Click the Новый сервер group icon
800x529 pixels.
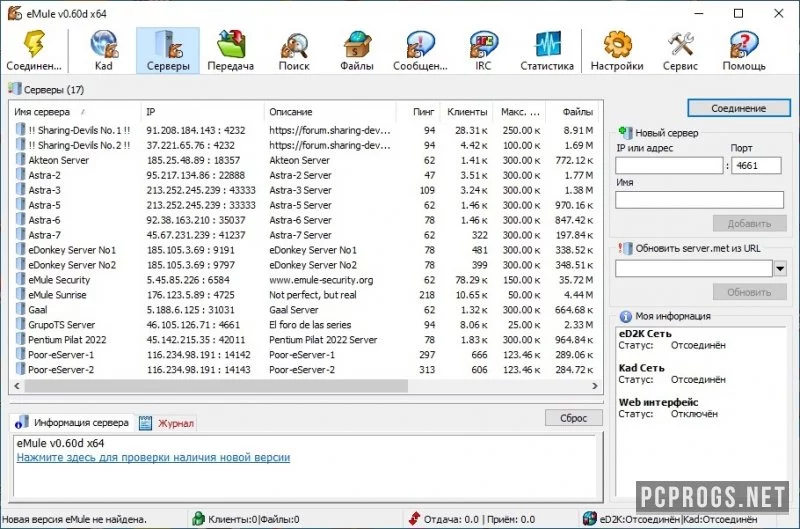coord(626,133)
